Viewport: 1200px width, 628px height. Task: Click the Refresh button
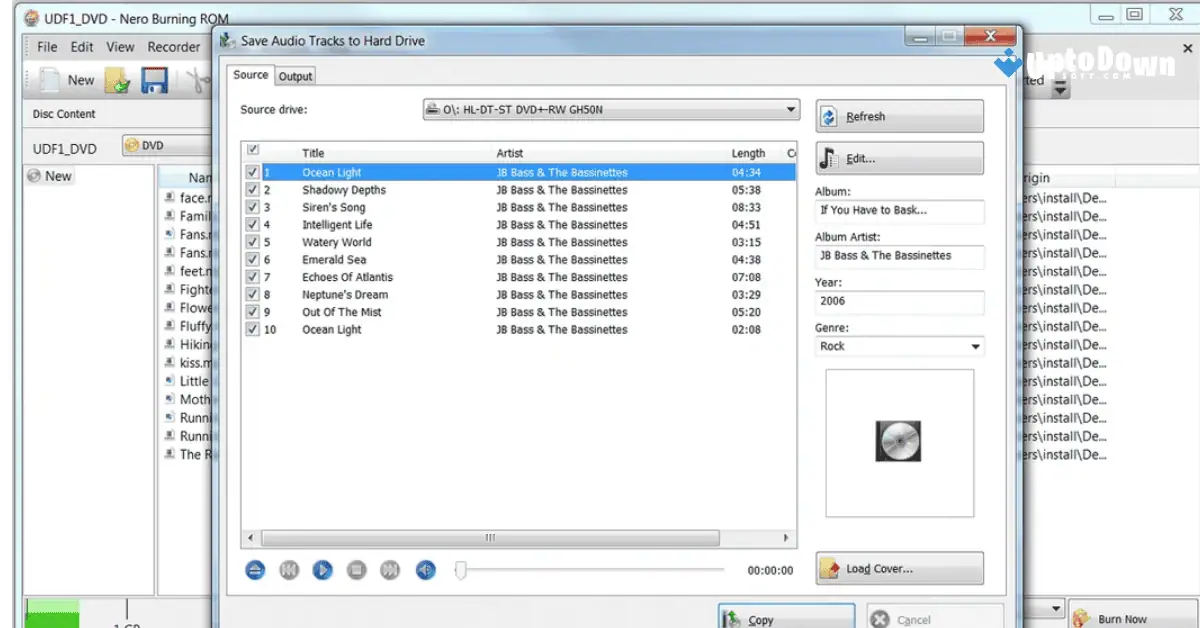(898, 115)
